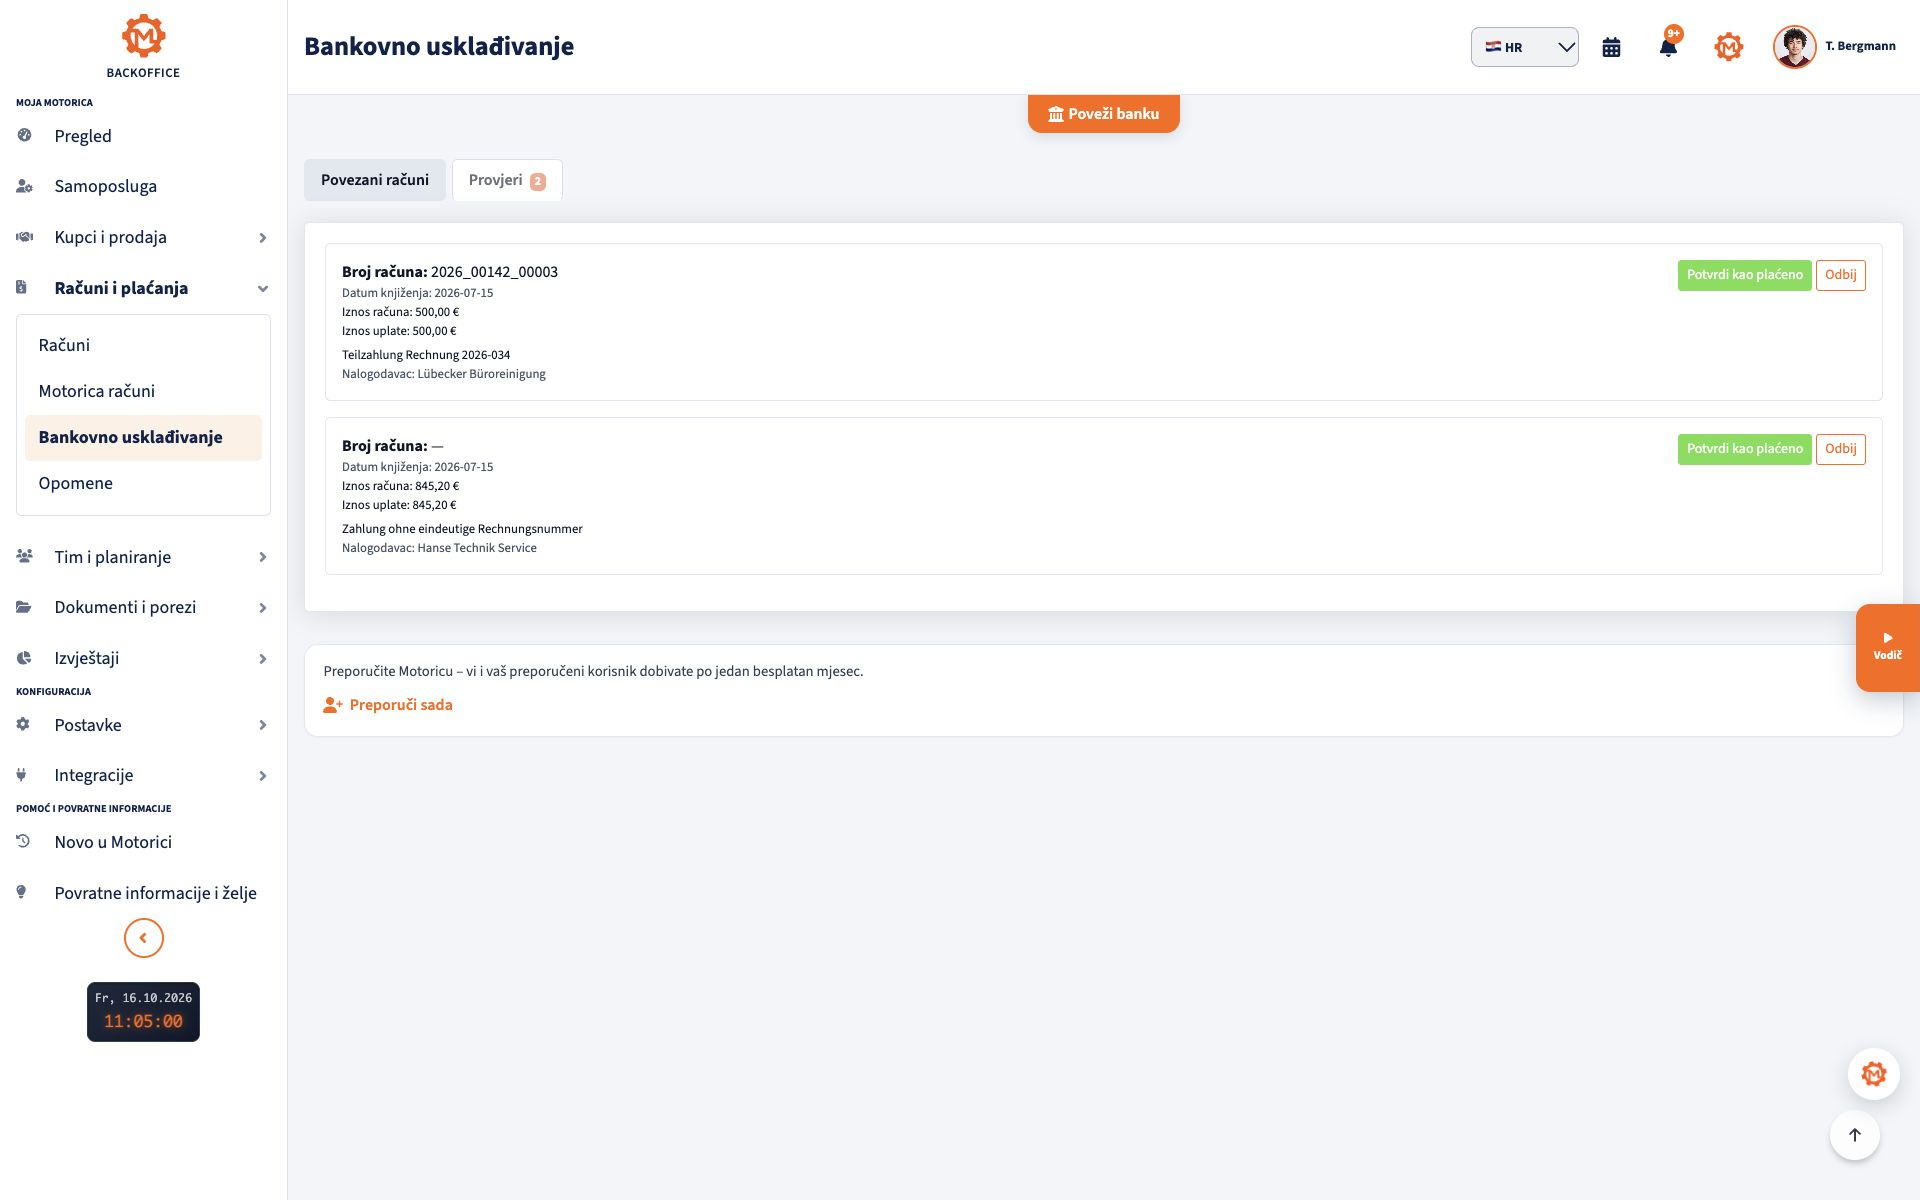1920x1200 pixels.
Task: Click the orange Motorica gear icon in header
Action: [x=1728, y=47]
